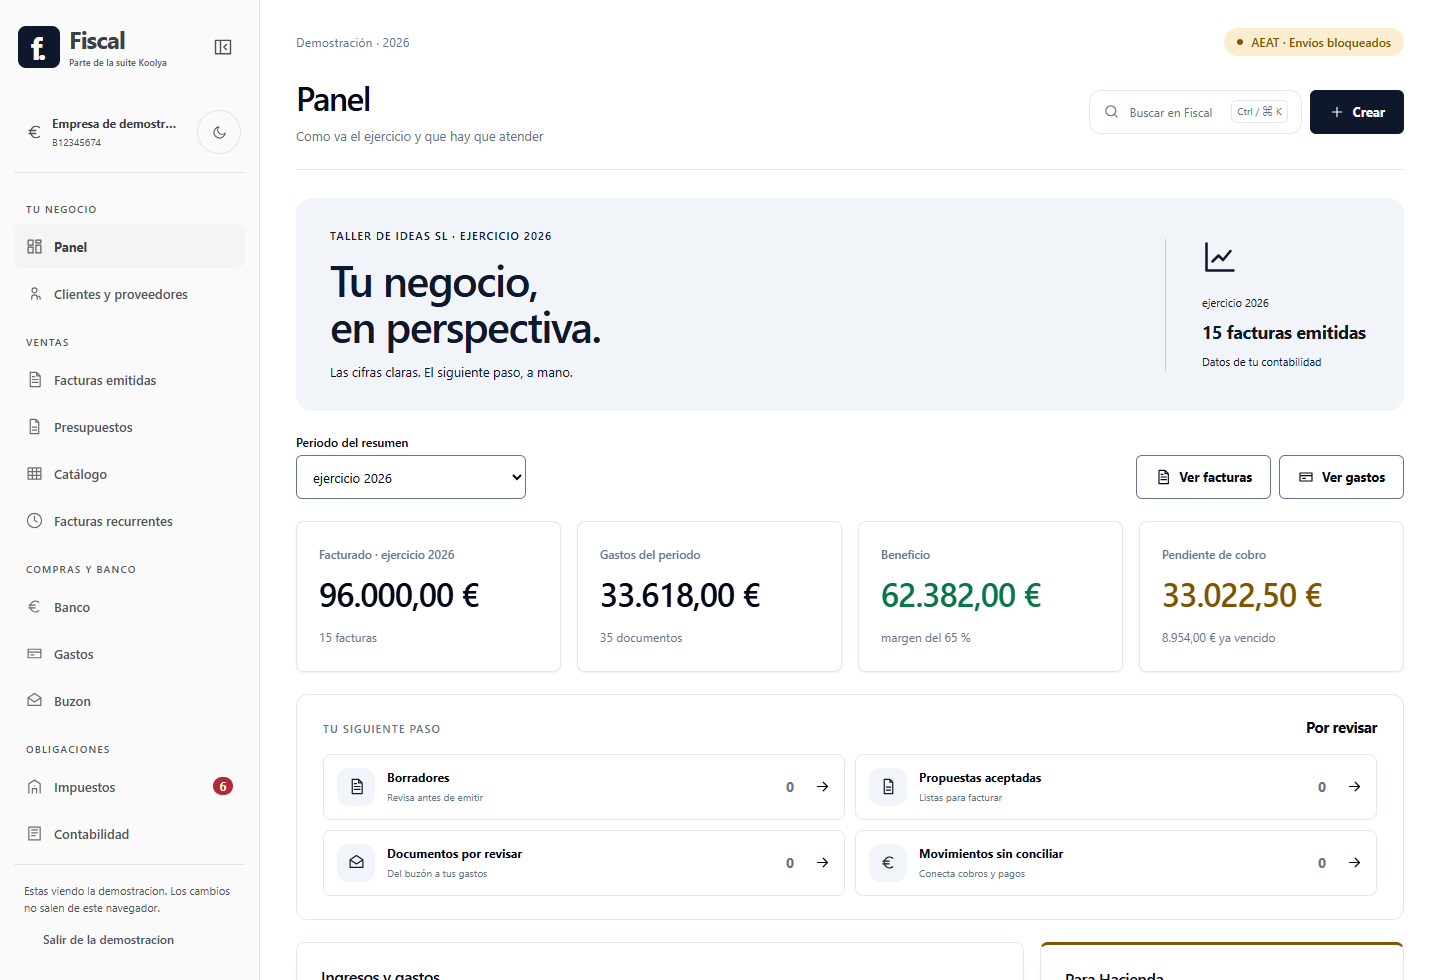Open Clientes y proveedores
The height and width of the screenshot is (980, 1440).
click(130, 294)
